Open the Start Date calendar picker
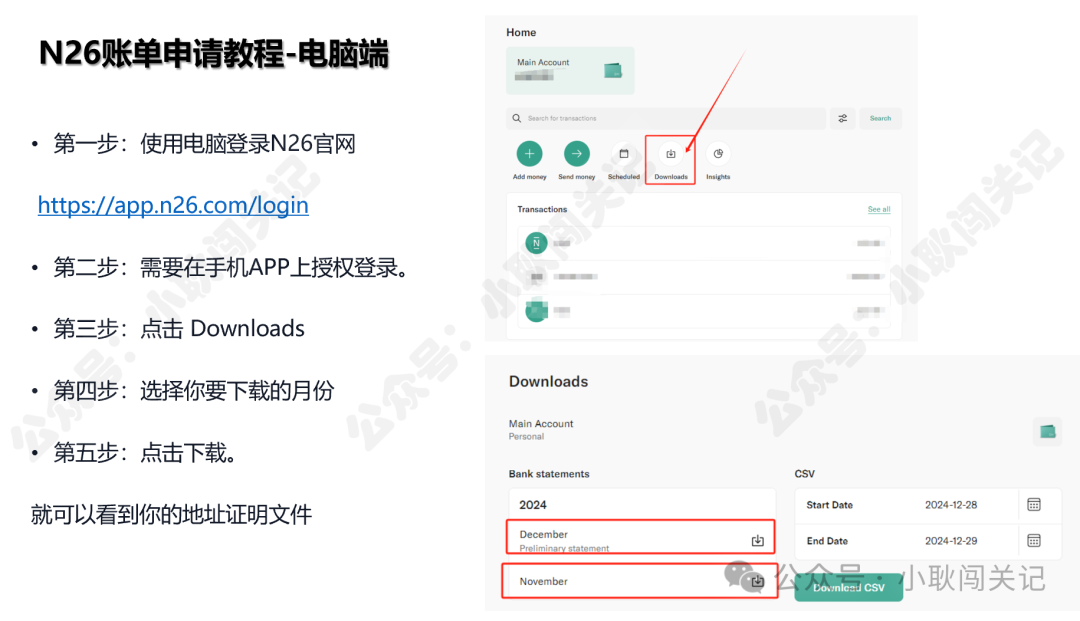1080x621 pixels. pos(1034,505)
